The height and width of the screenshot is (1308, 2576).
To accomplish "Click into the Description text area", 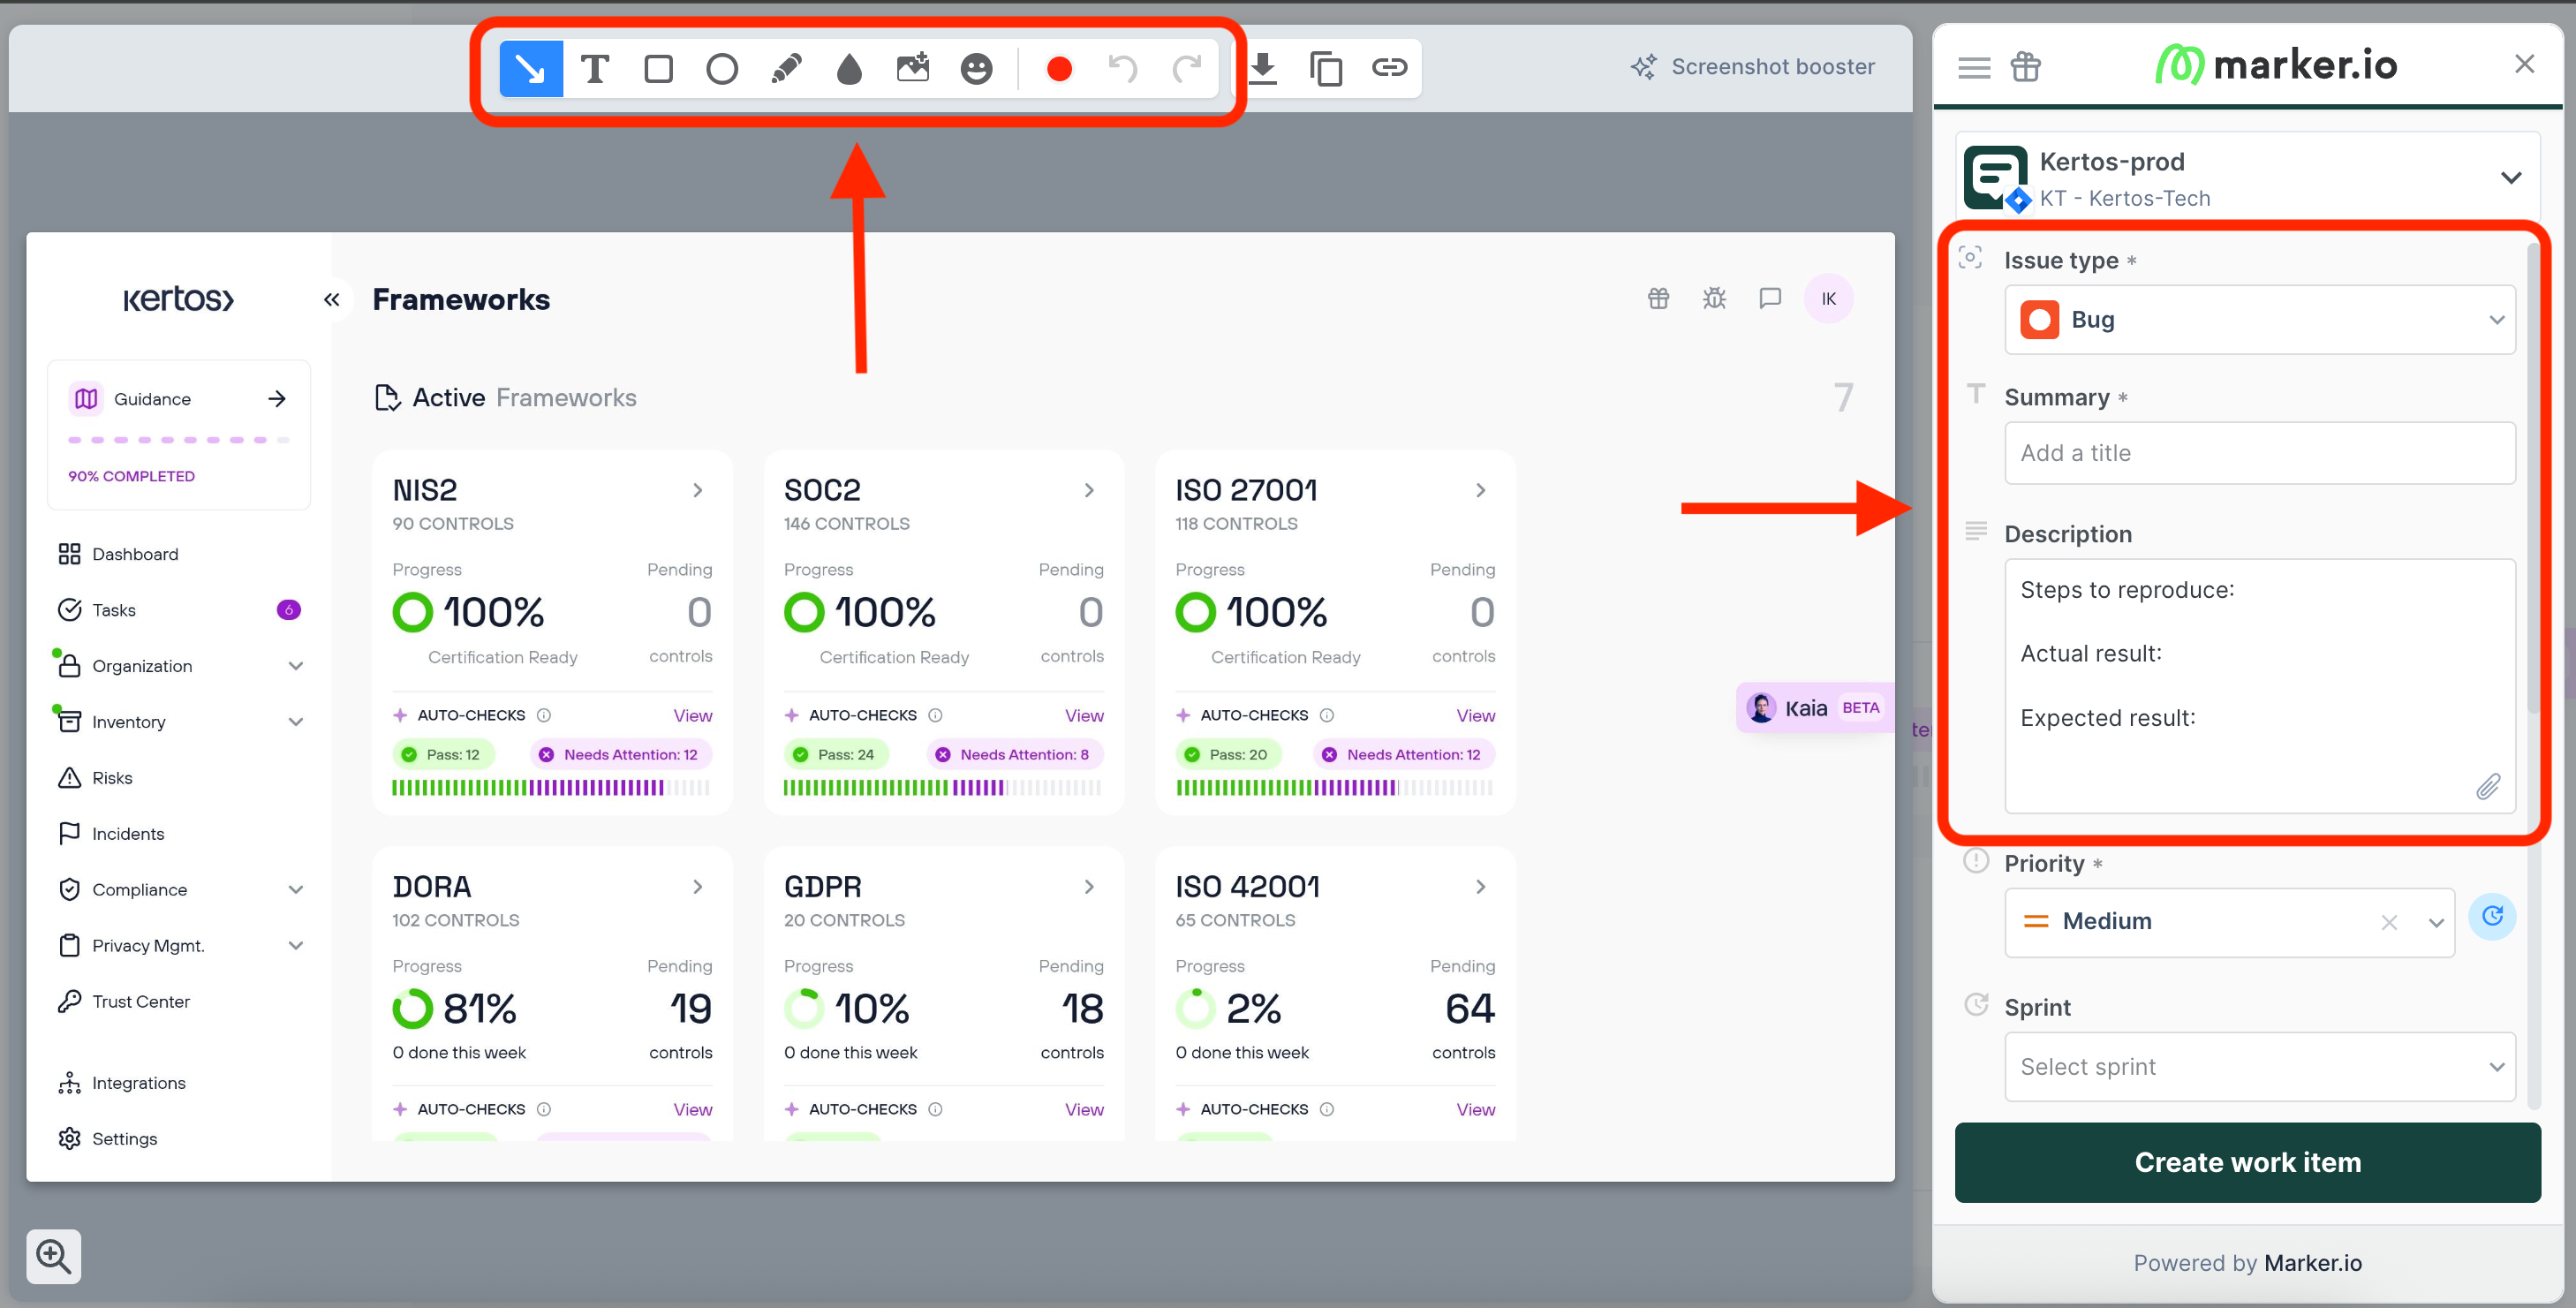I will 2259,685.
